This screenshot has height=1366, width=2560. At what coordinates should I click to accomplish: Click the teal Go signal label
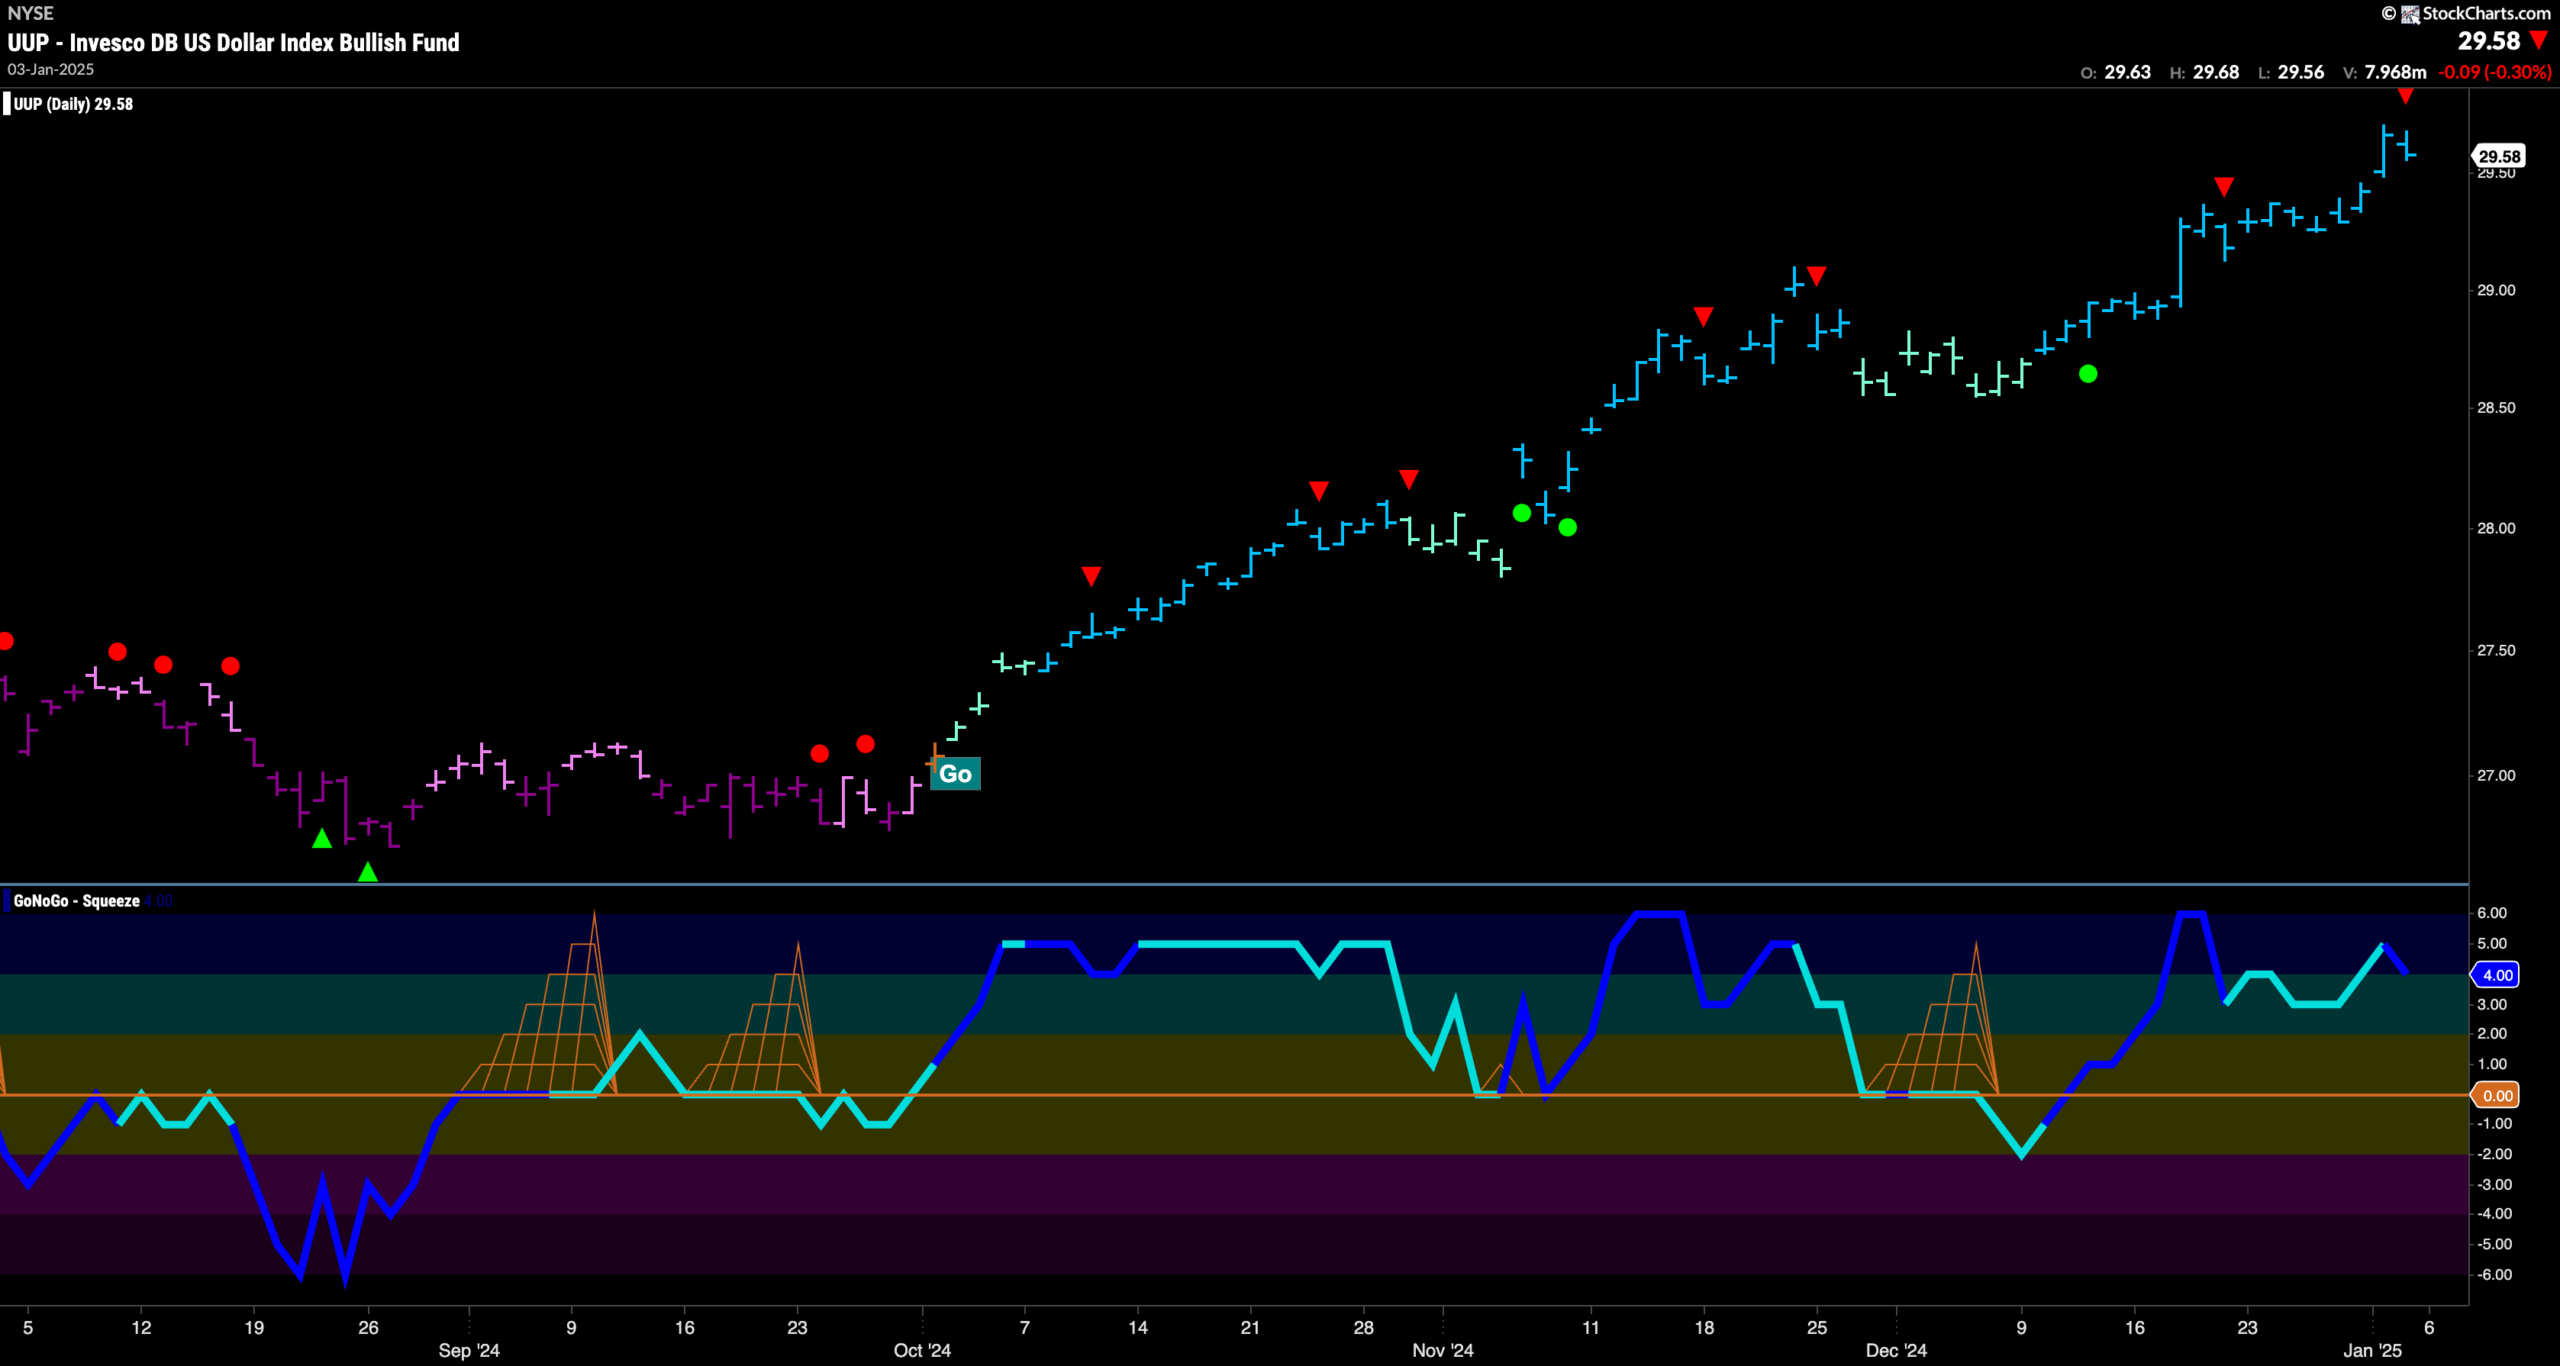[955, 774]
